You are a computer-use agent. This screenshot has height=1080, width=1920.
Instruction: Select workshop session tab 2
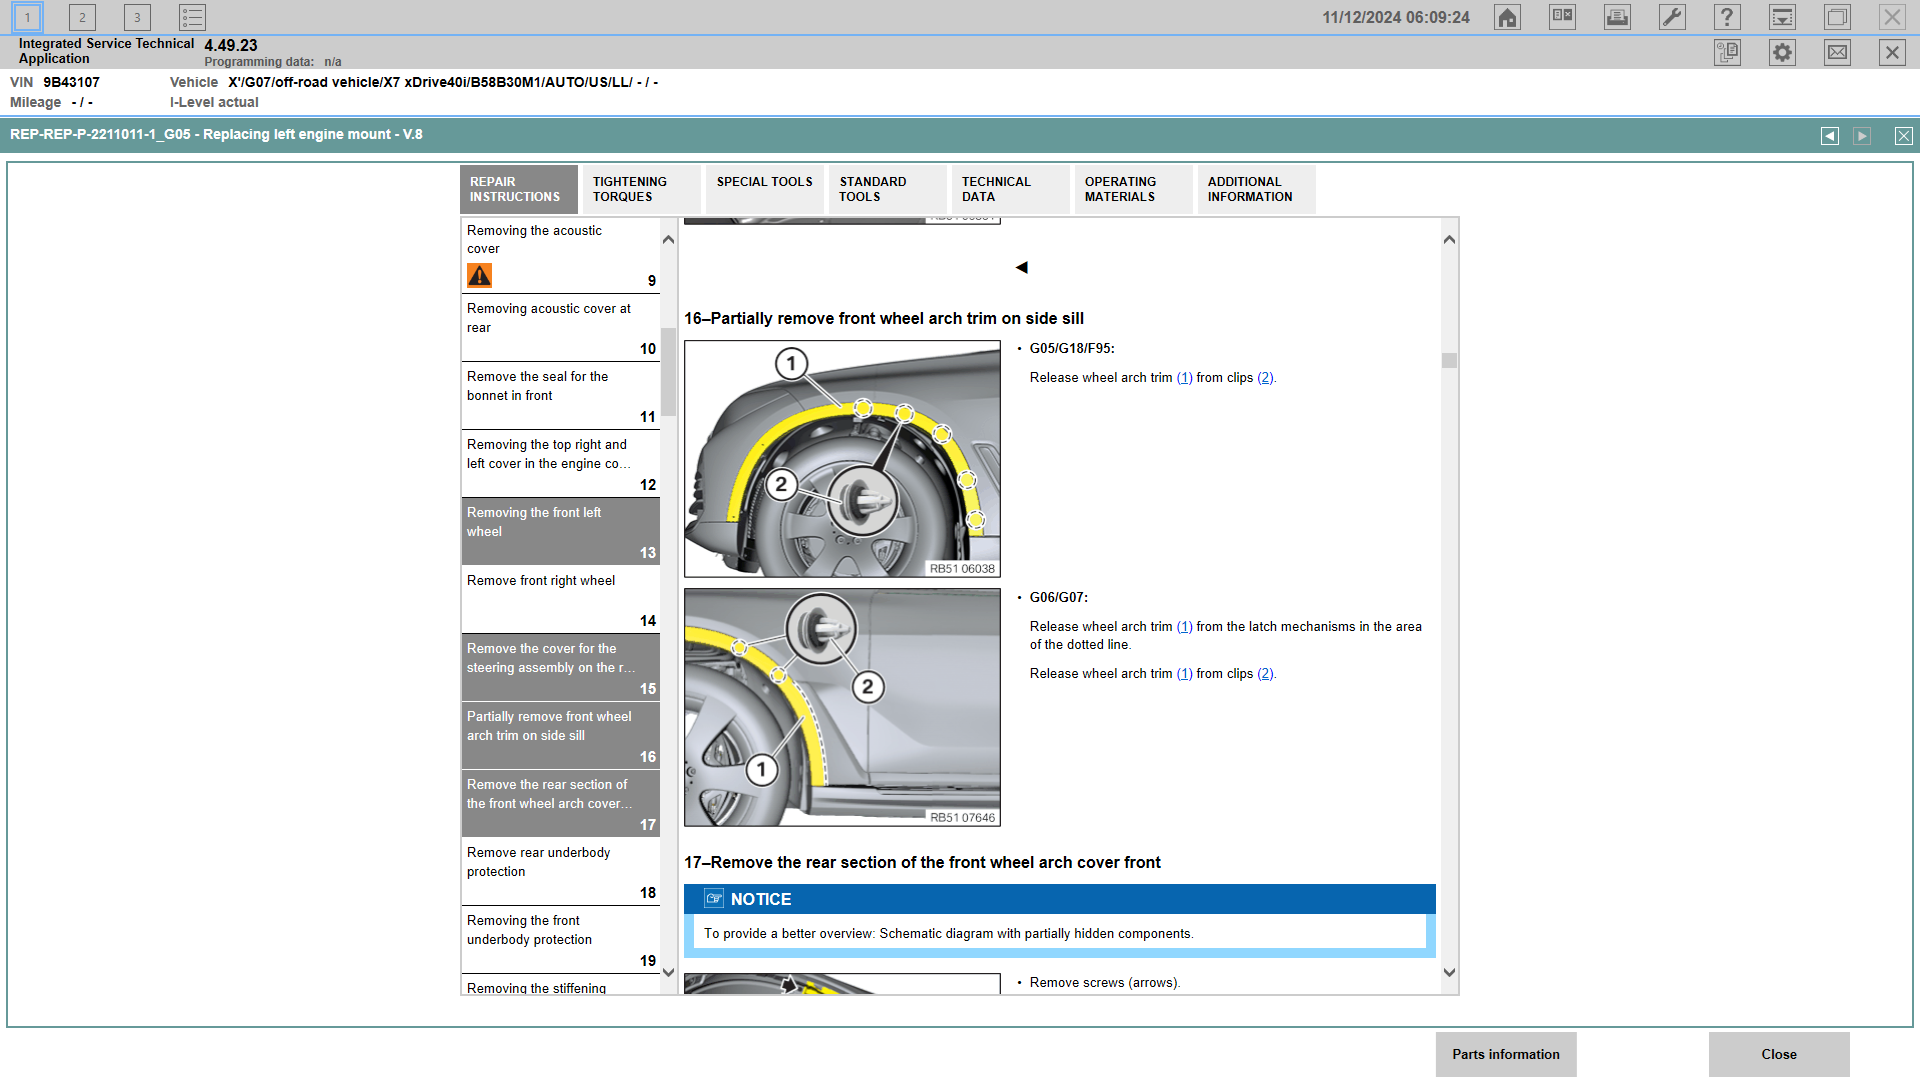(81, 17)
